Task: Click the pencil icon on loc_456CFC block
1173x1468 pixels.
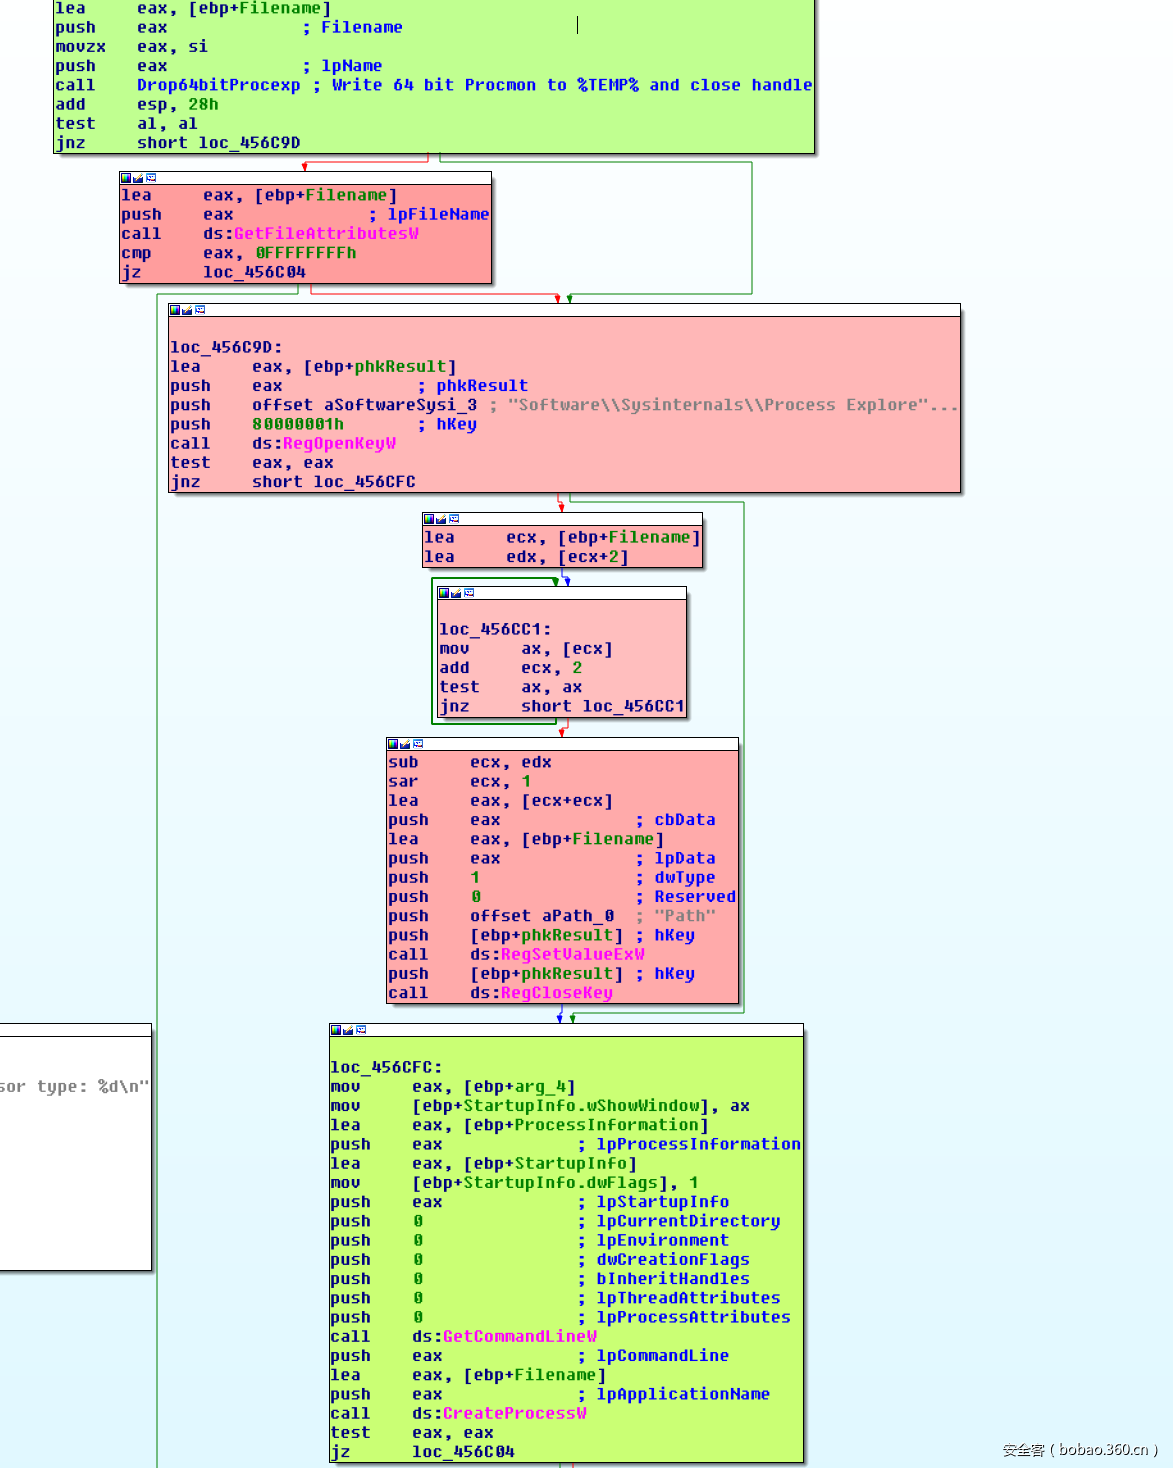Action: pos(348,1030)
